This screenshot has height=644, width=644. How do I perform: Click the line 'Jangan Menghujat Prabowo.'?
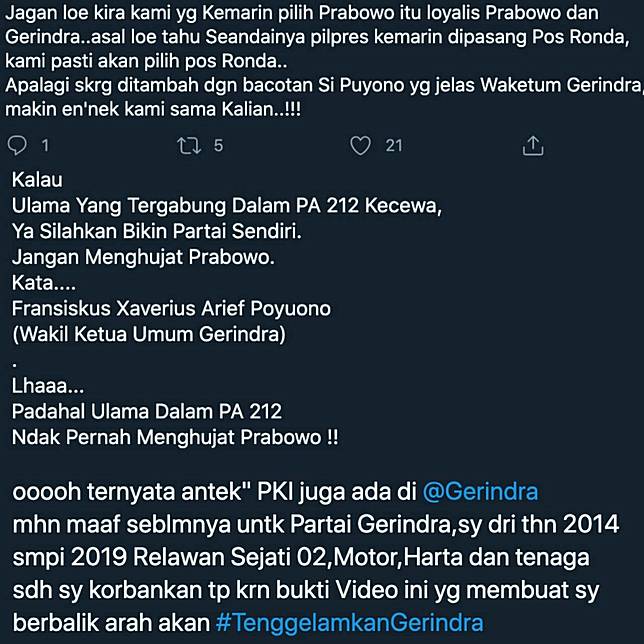tap(143, 258)
